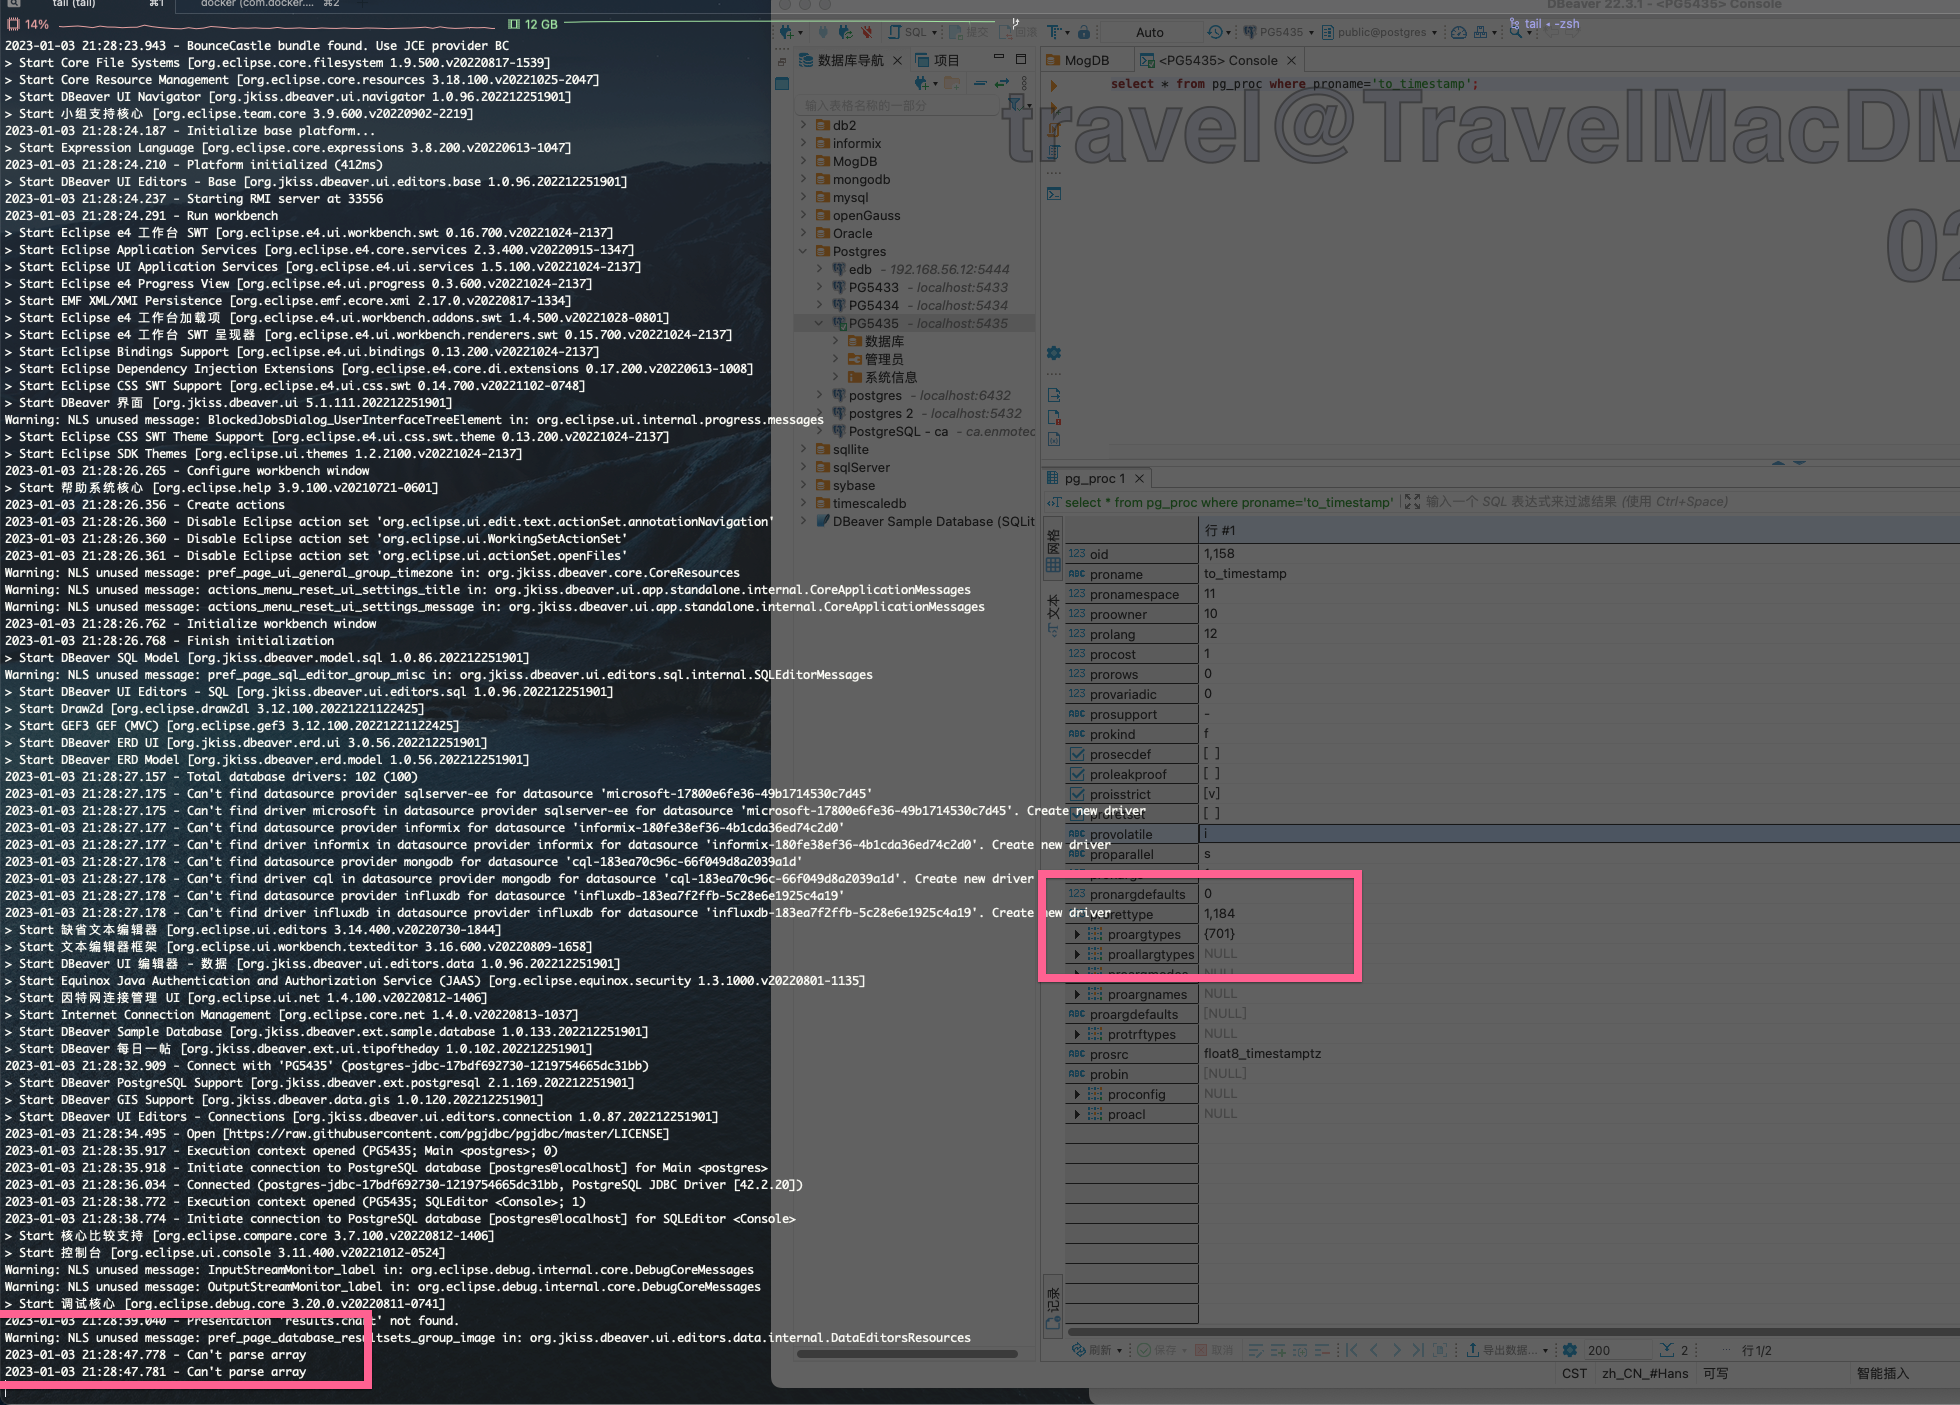Viewport: 1960px width, 1405px height.
Task: Click the reconnect icon in DBeaver toolbar
Action: (x=845, y=32)
